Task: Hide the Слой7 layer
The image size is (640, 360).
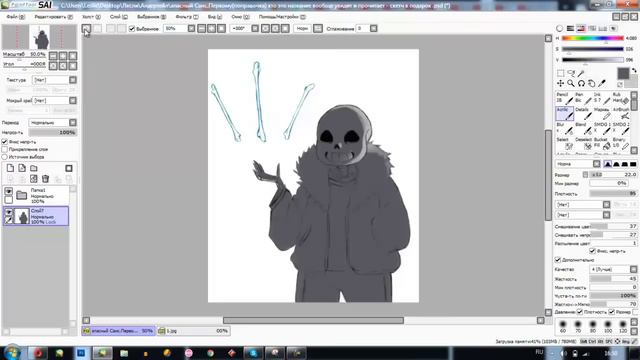Action: pyautogui.click(x=9, y=212)
